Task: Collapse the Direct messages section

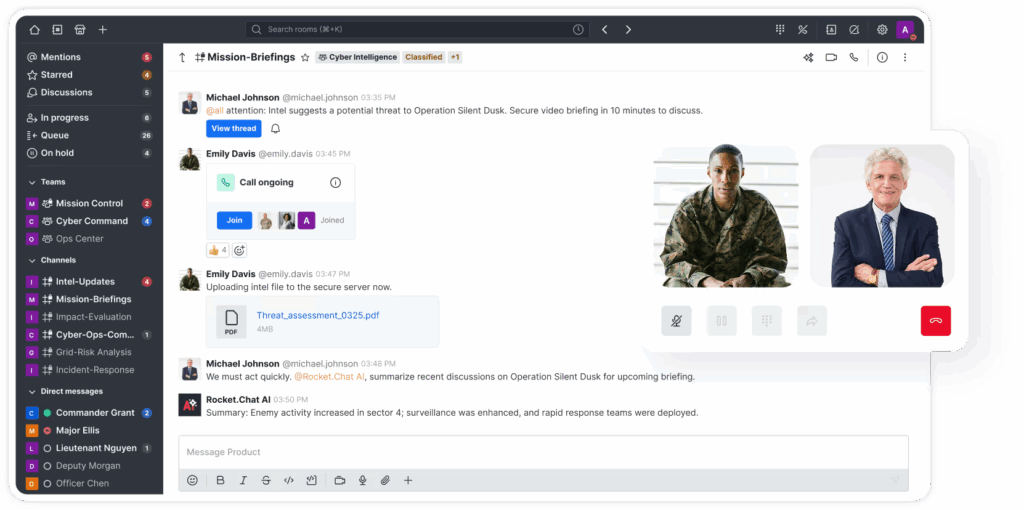Action: tap(31, 391)
